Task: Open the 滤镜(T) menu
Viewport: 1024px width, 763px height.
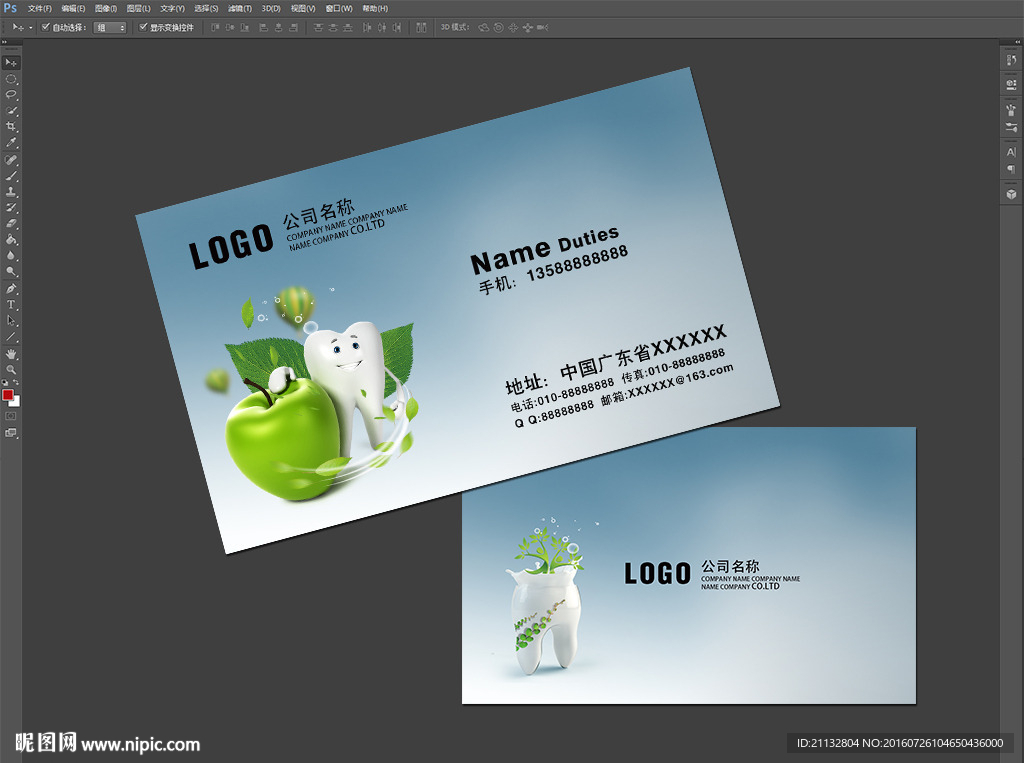Action: (x=240, y=8)
